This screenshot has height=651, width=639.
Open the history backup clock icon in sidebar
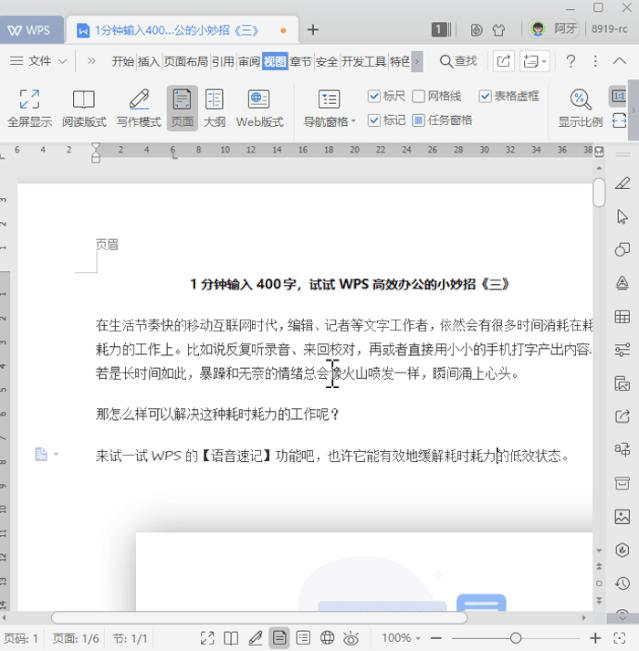622,583
